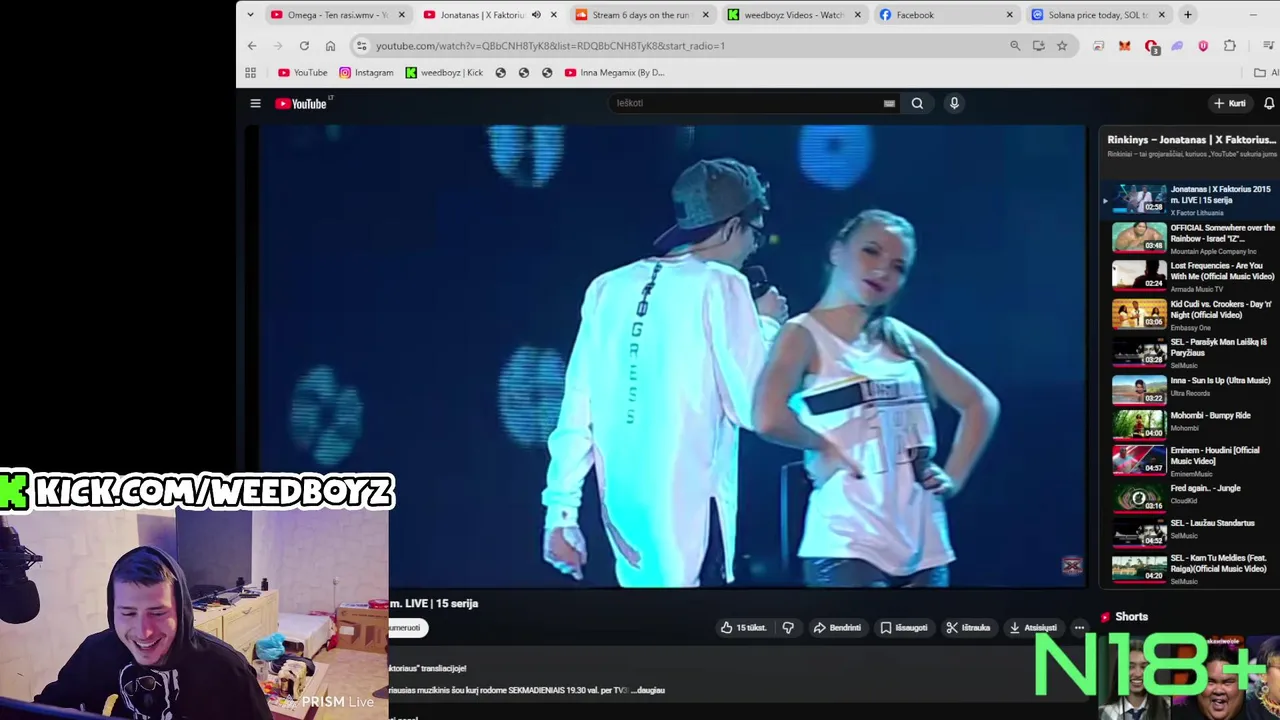Start voice search with the microphone icon
The height and width of the screenshot is (720, 1280).
click(x=954, y=103)
